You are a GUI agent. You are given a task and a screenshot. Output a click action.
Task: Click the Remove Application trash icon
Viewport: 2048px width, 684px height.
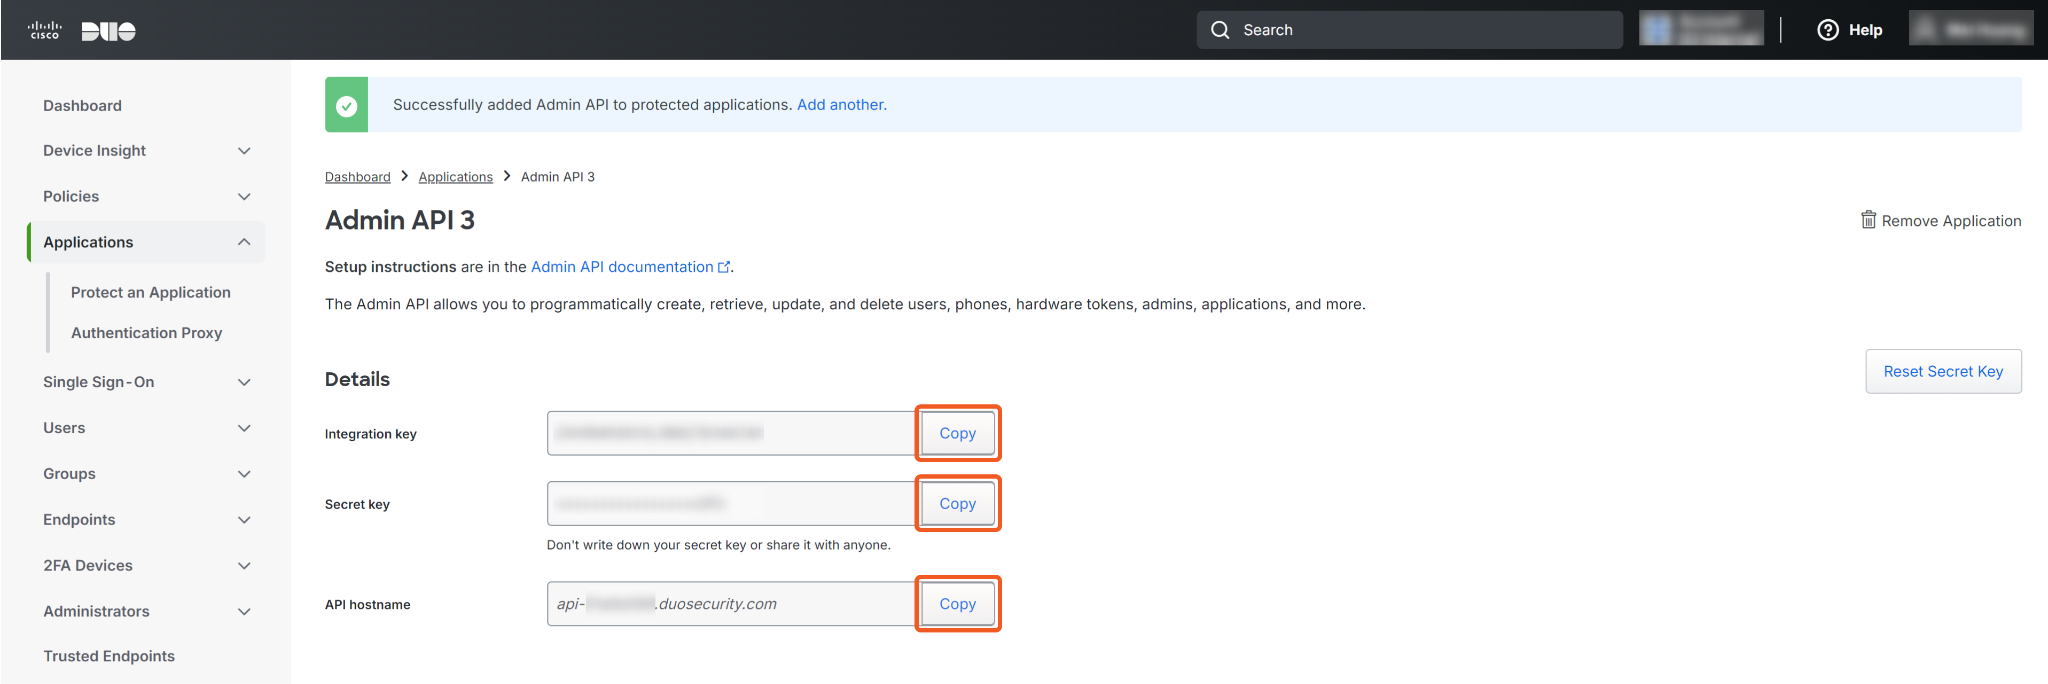click(1868, 220)
